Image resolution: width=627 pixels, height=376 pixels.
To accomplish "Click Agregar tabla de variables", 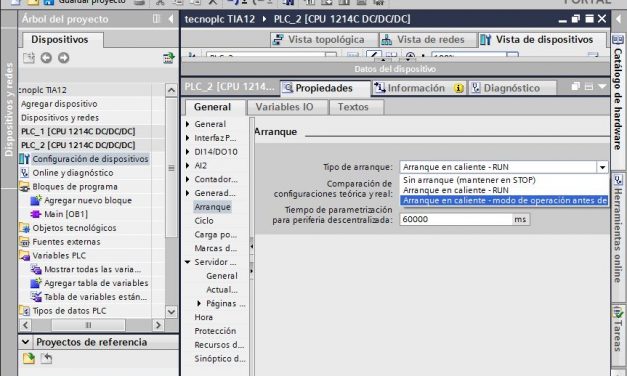I will (96, 283).
